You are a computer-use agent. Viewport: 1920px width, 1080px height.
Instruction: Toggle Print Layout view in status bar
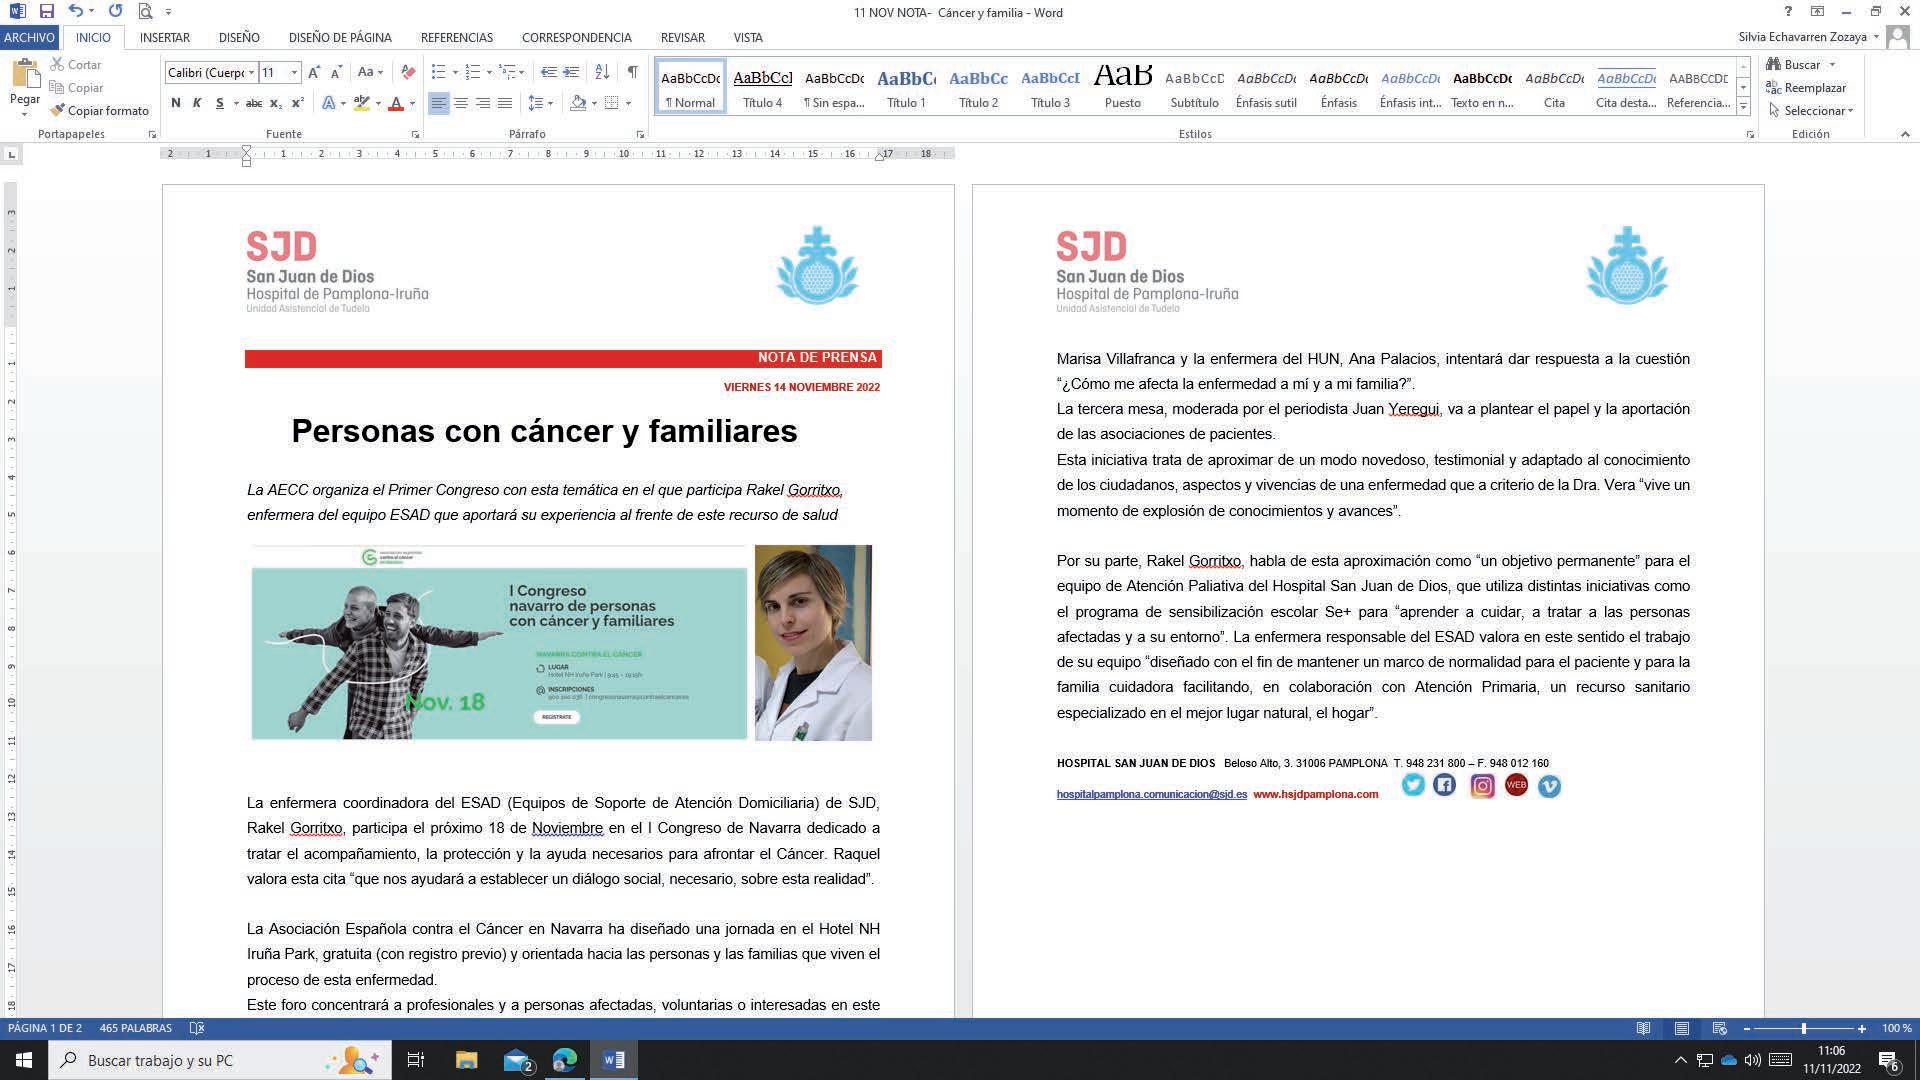pos(1682,1028)
